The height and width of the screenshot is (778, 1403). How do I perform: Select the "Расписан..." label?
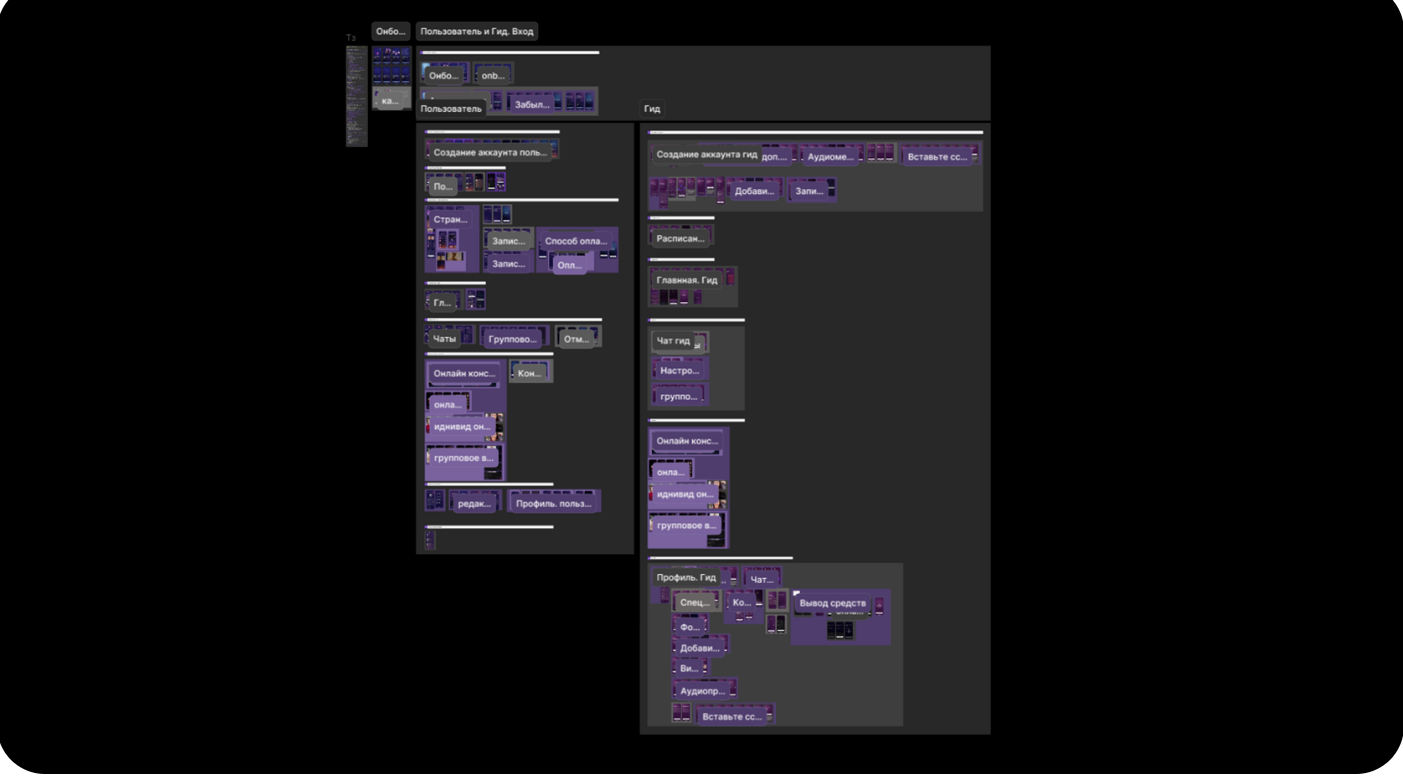(681, 240)
